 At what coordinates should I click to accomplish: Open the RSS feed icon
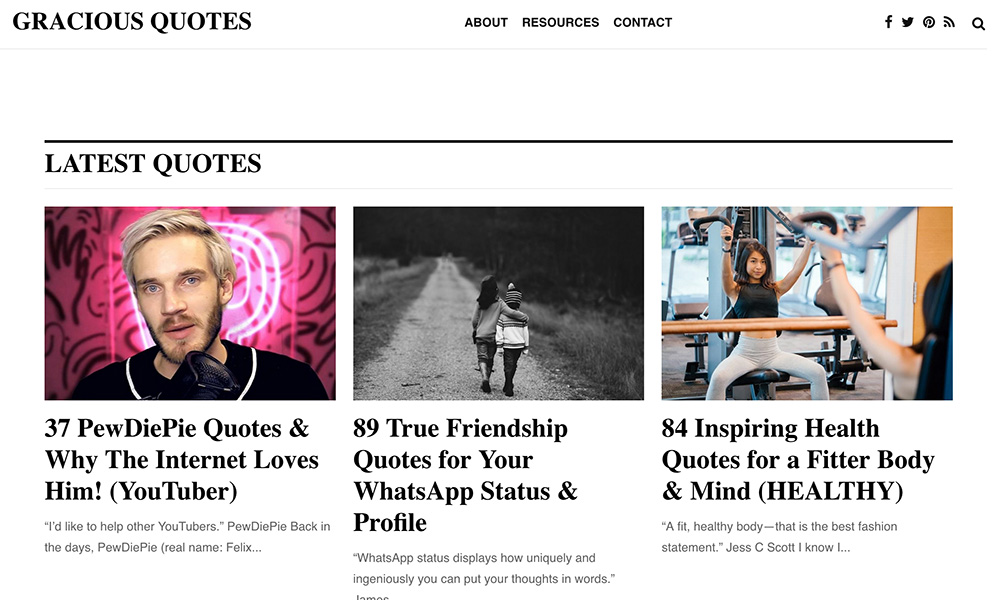pyautogui.click(x=949, y=22)
